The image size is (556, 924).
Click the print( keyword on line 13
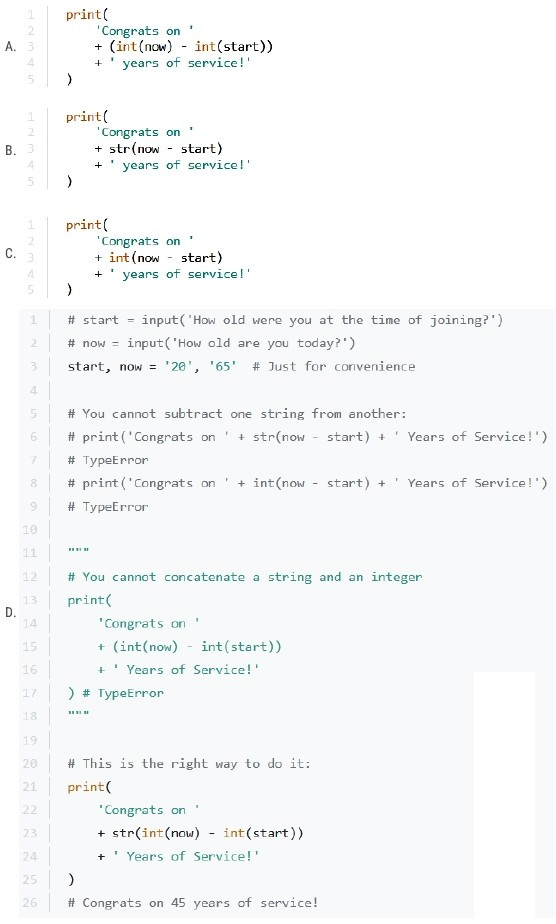tap(89, 600)
